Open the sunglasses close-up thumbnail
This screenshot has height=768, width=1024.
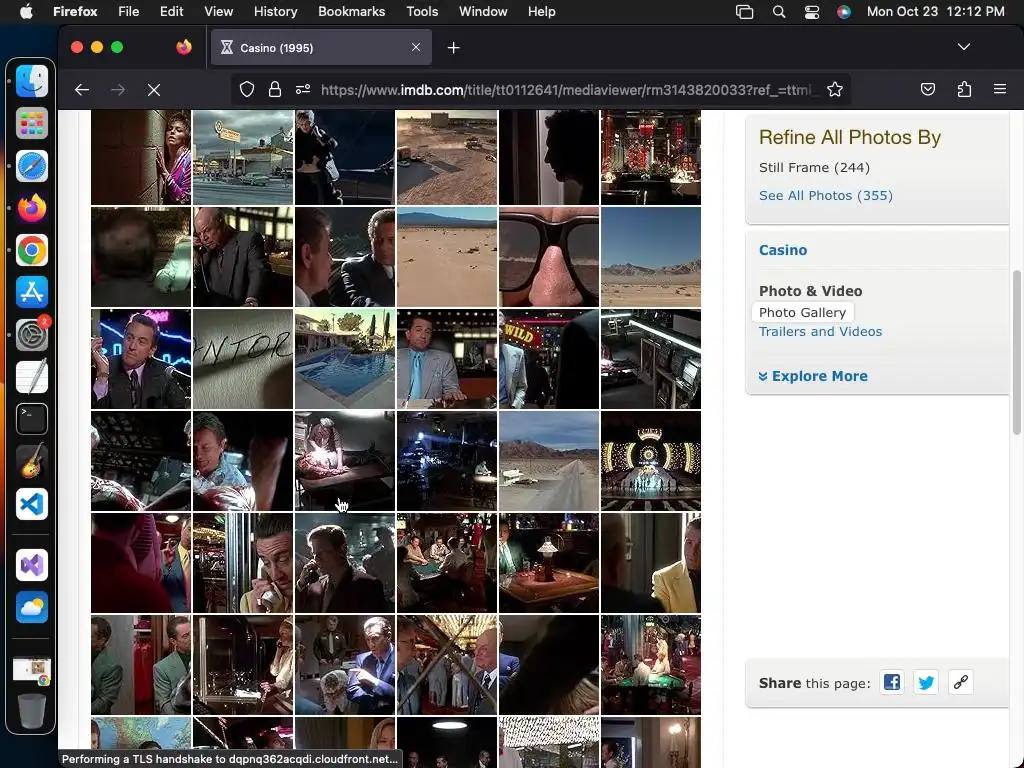coord(549,257)
